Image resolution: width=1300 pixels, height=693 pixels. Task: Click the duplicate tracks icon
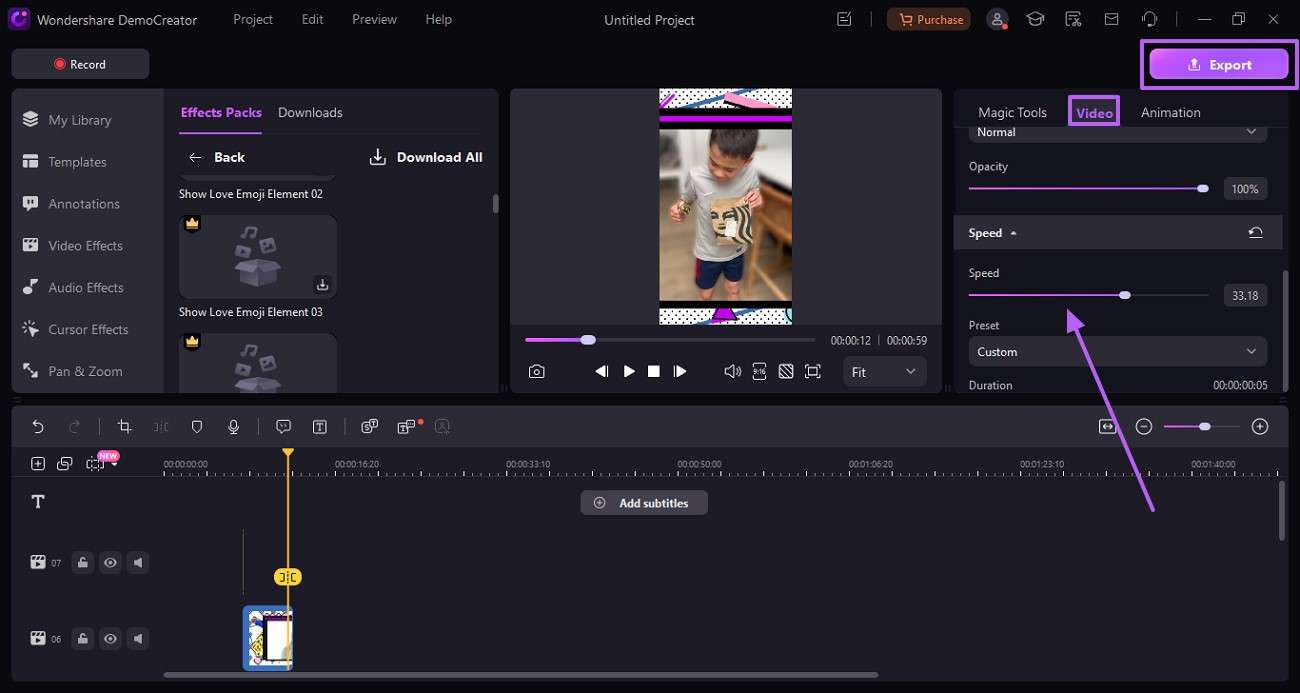click(x=64, y=463)
